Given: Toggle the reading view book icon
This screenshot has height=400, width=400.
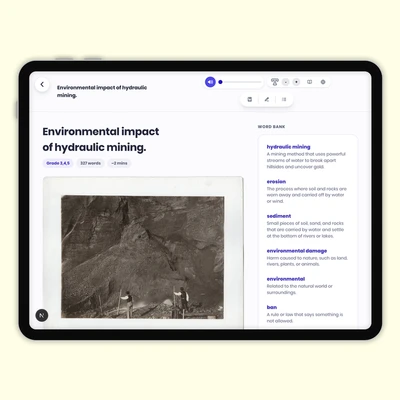Looking at the screenshot, I should 310,82.
